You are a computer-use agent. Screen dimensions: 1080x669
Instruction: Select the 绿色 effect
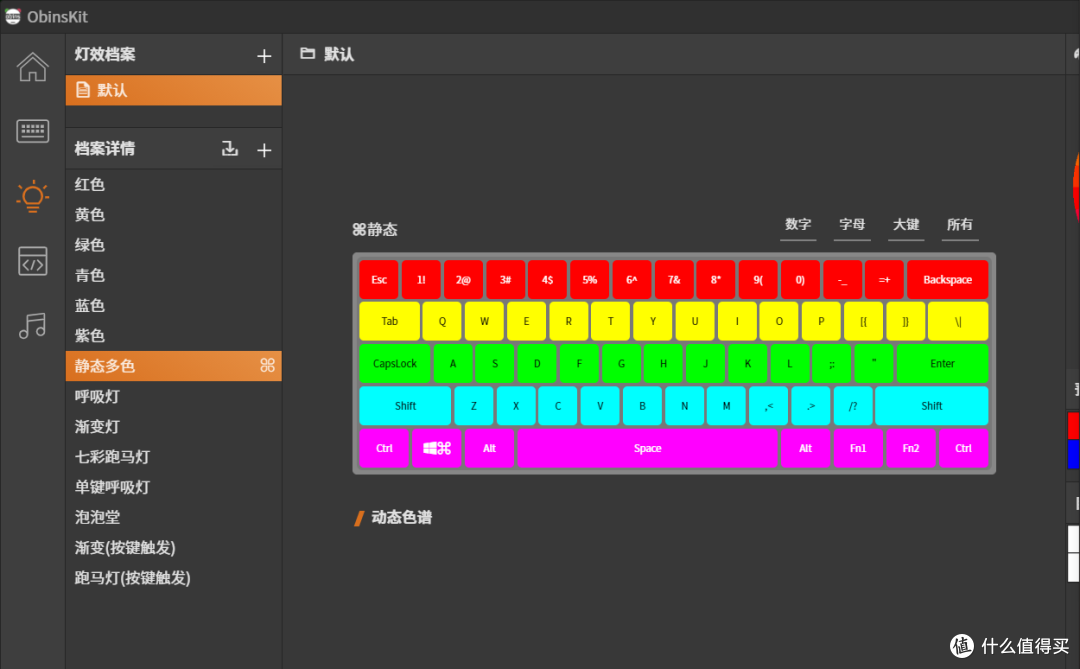point(174,245)
